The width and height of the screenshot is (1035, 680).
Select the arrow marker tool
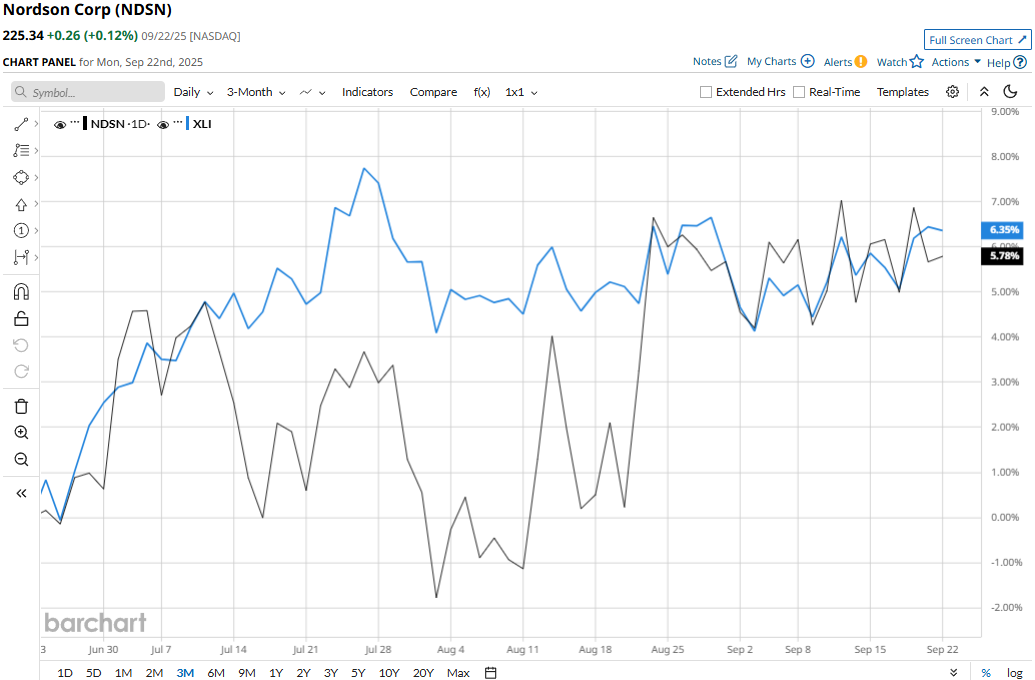(21, 205)
